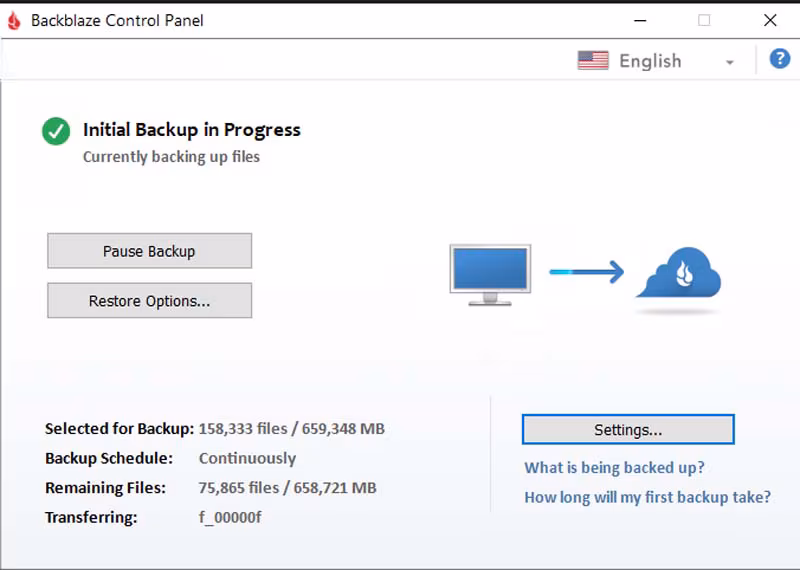
Task: Click the transferring file name f_00000f
Action: coord(230,517)
